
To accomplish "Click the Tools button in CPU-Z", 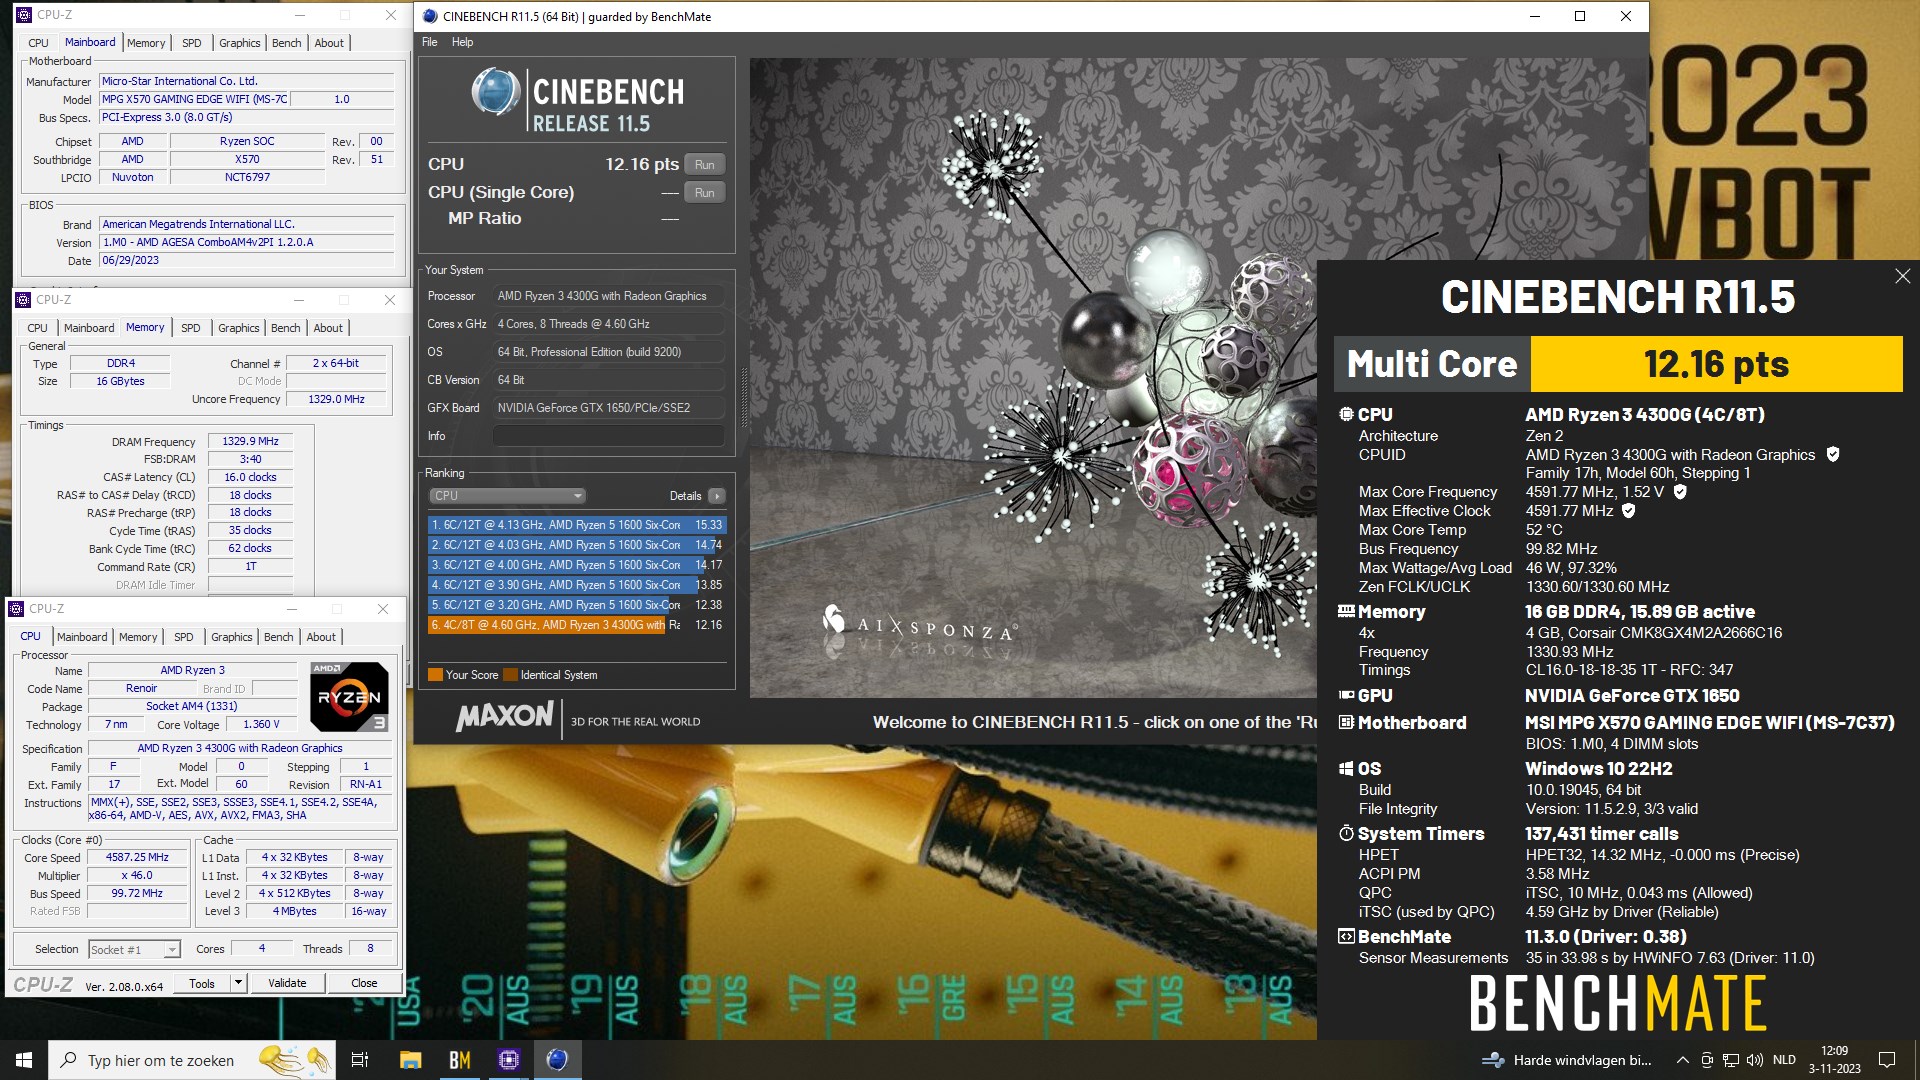I will click(202, 983).
